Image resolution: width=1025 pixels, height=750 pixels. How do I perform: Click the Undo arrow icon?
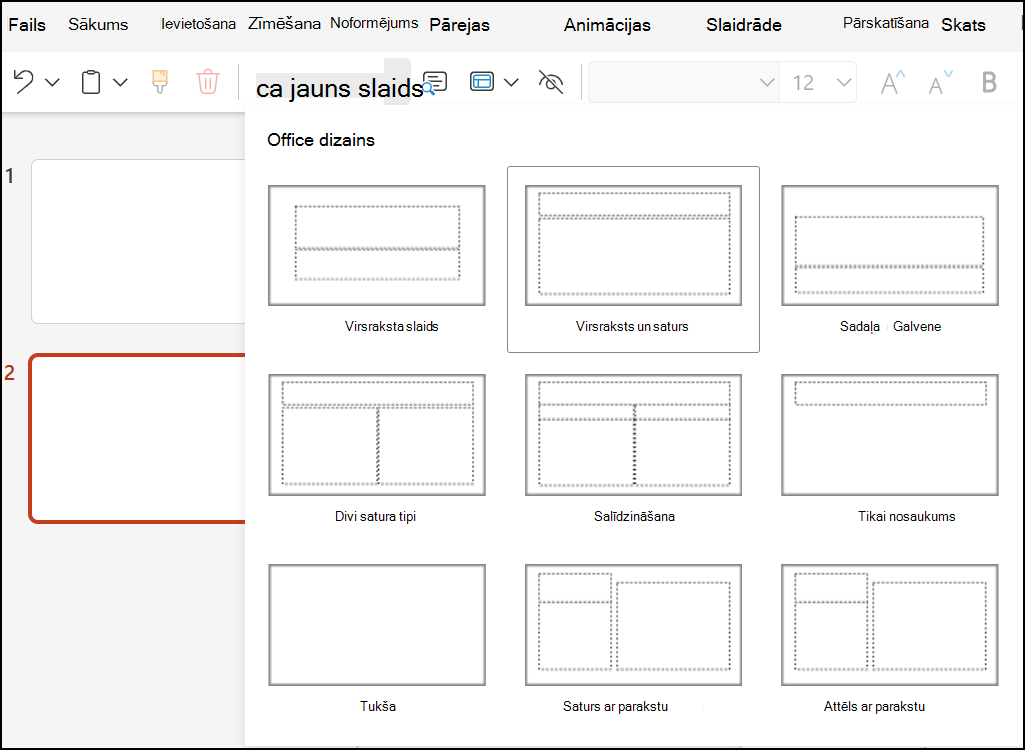(x=24, y=82)
